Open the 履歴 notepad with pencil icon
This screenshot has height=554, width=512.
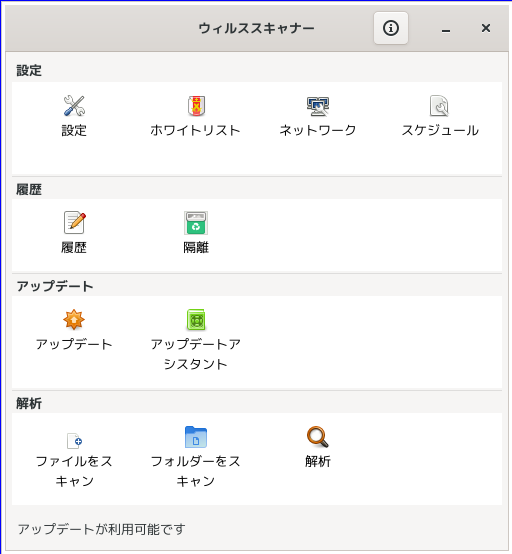(75, 223)
